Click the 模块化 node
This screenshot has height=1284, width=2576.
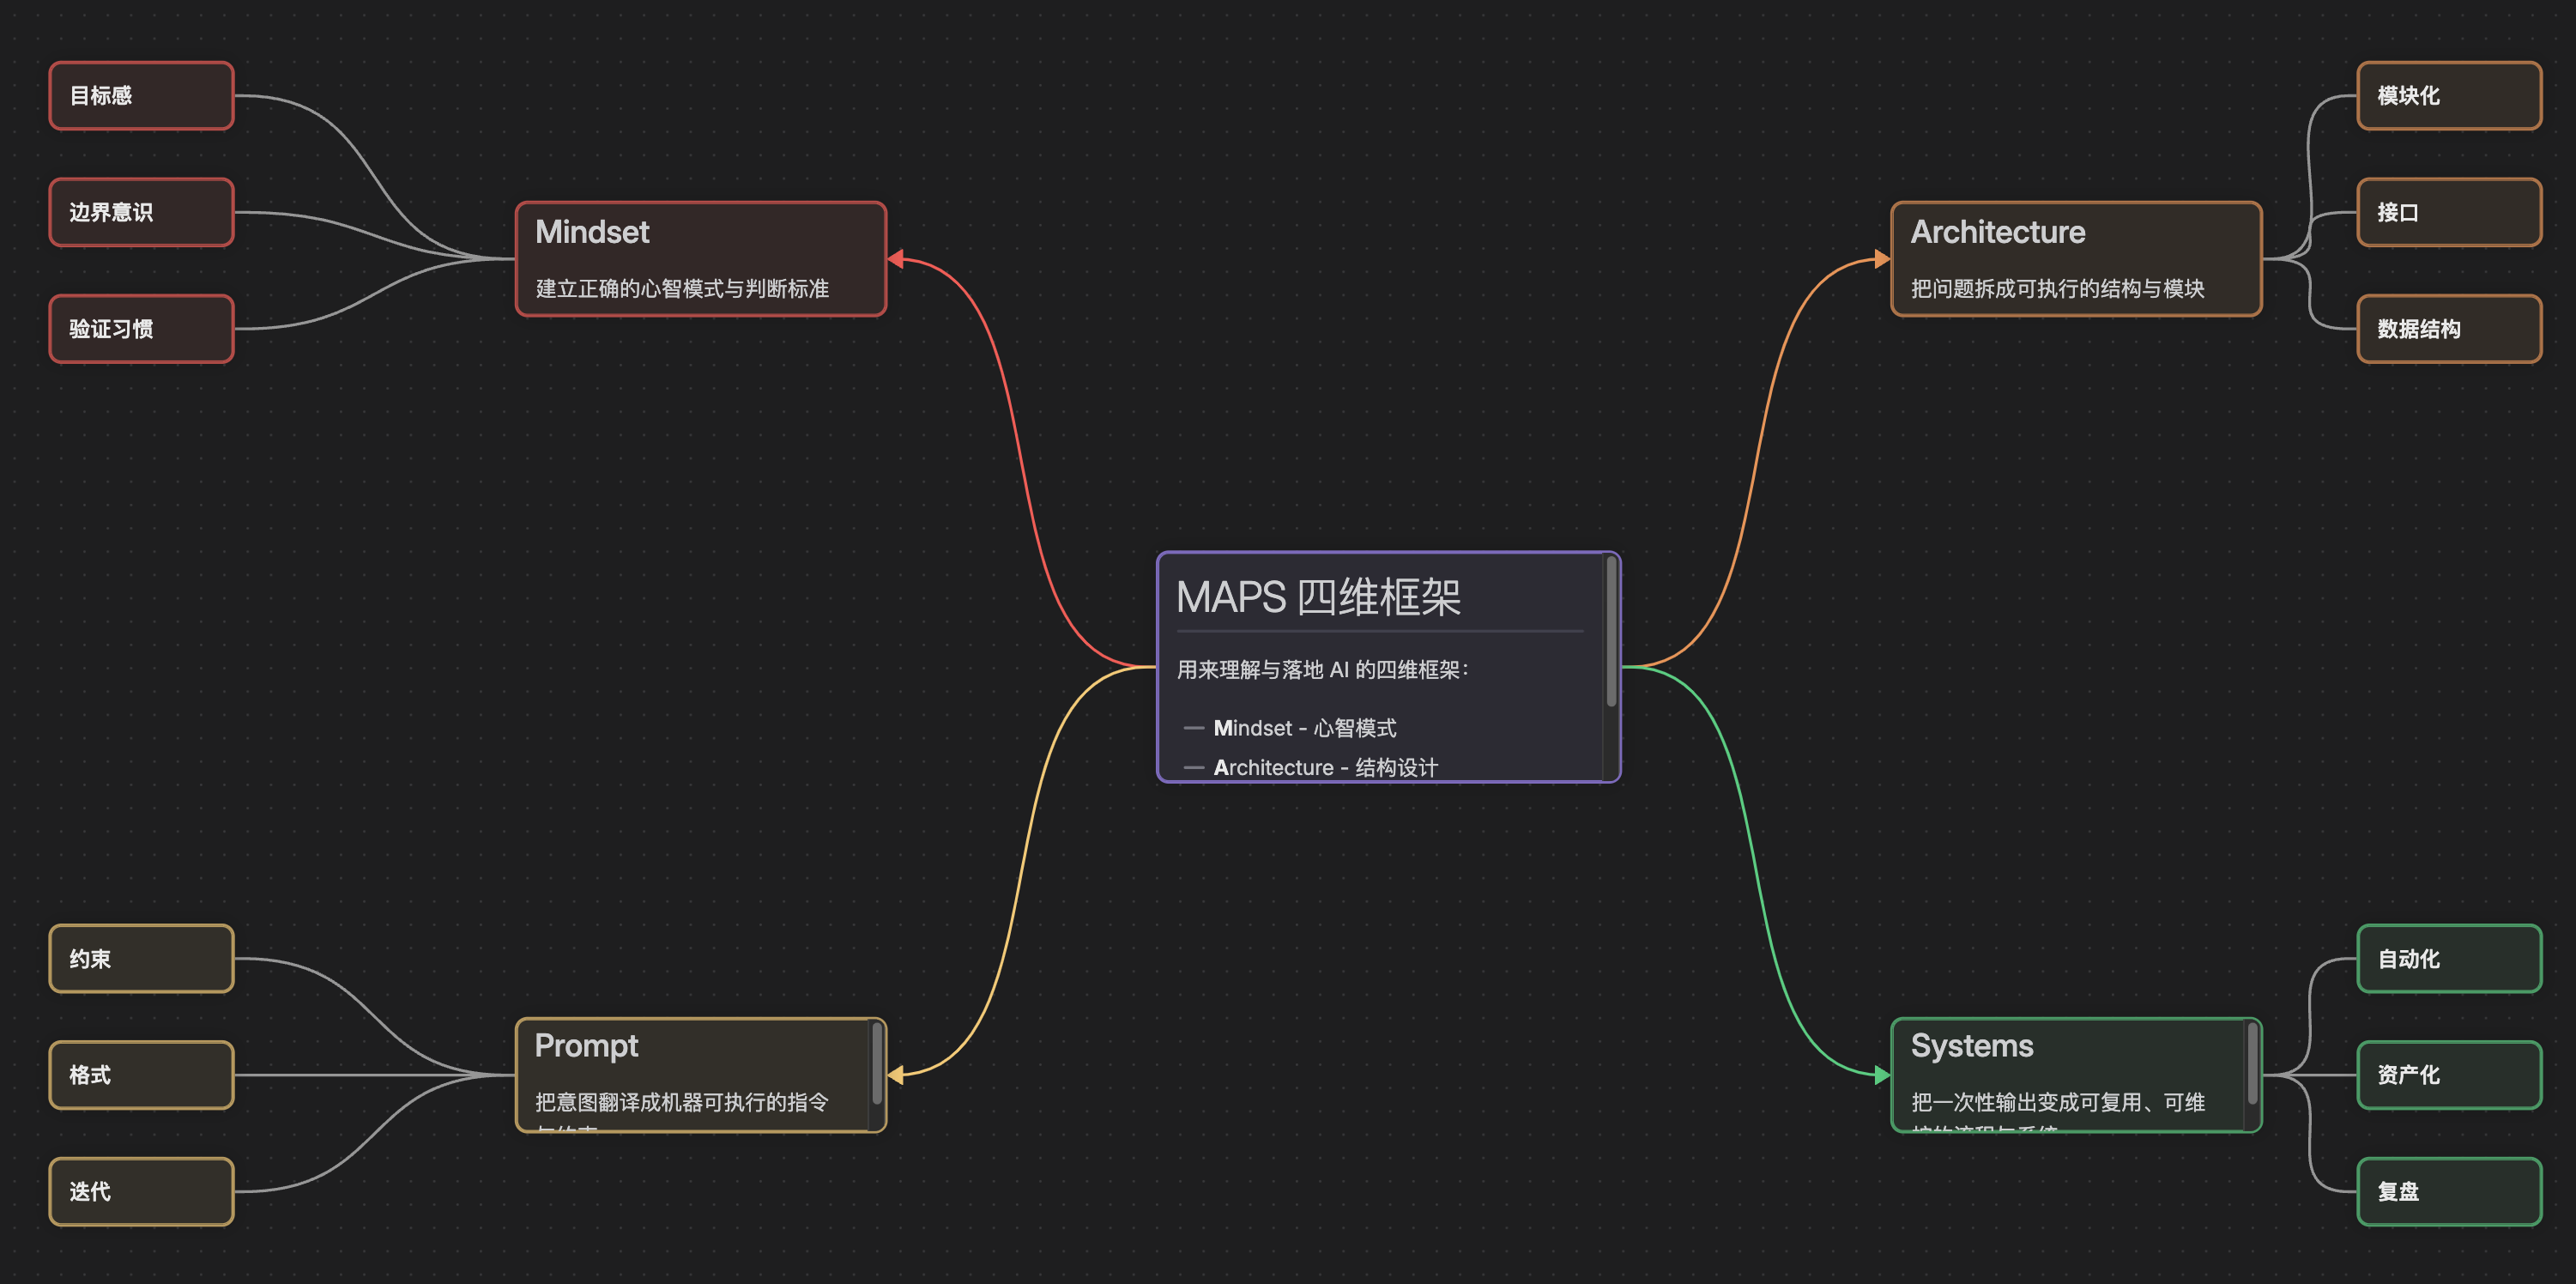coord(2448,96)
